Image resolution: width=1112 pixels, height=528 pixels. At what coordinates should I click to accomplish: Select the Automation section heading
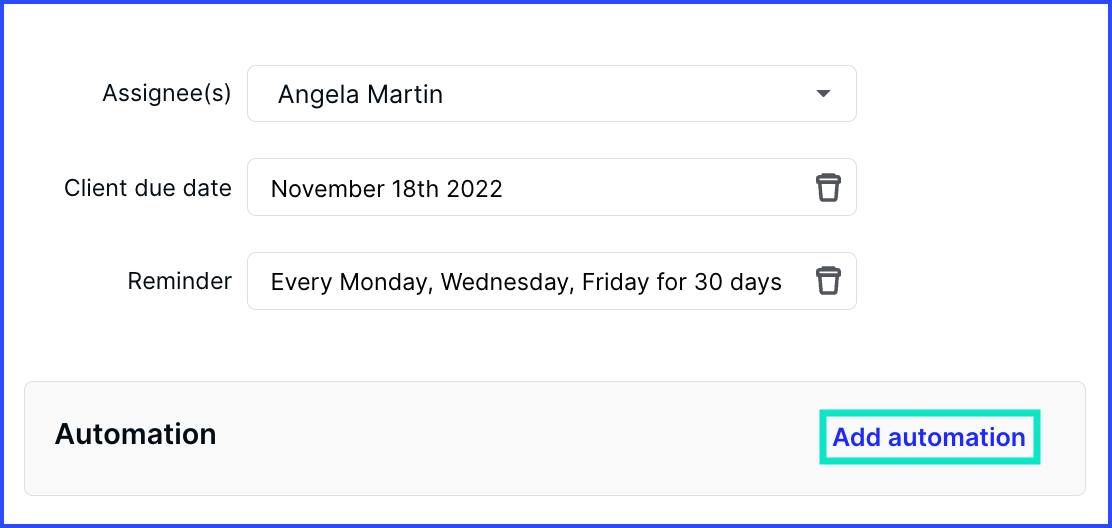click(135, 434)
